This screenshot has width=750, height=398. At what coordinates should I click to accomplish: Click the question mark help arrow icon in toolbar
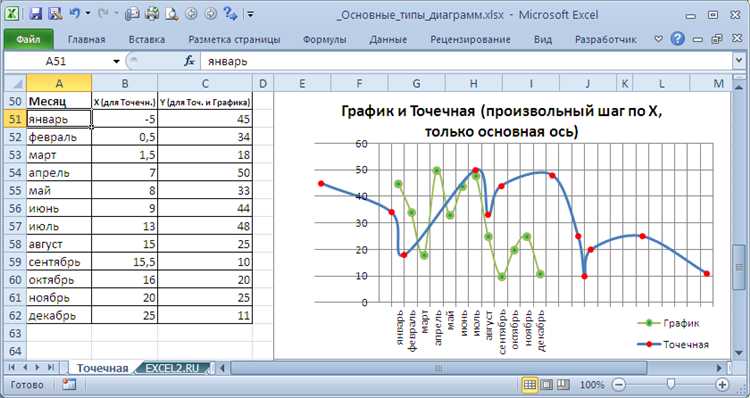tap(231, 14)
